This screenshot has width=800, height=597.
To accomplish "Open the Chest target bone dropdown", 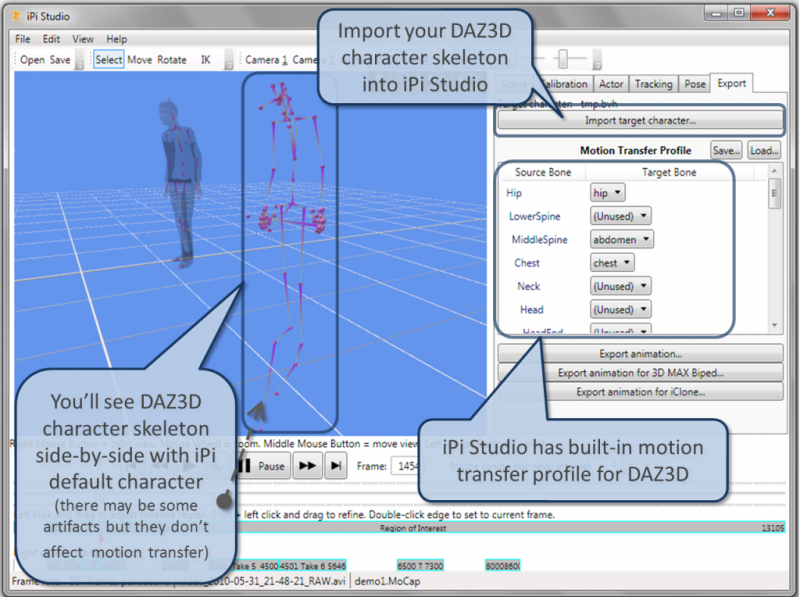I will 612,263.
